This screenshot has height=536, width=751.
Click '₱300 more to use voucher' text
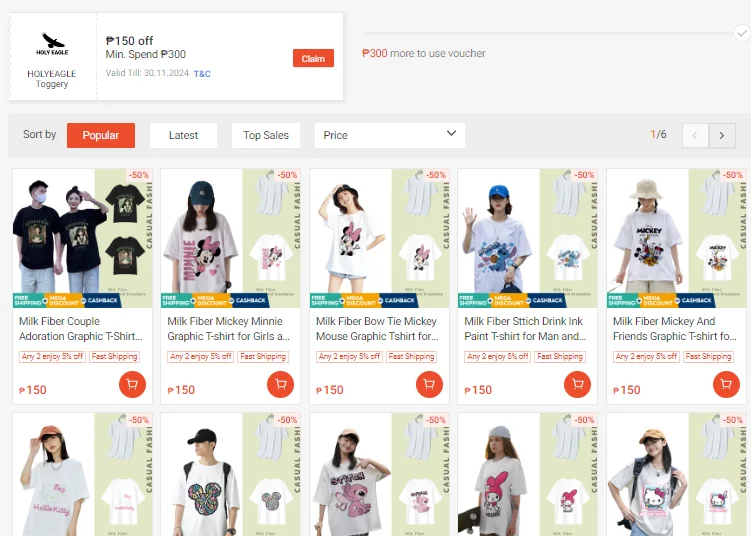[423, 53]
